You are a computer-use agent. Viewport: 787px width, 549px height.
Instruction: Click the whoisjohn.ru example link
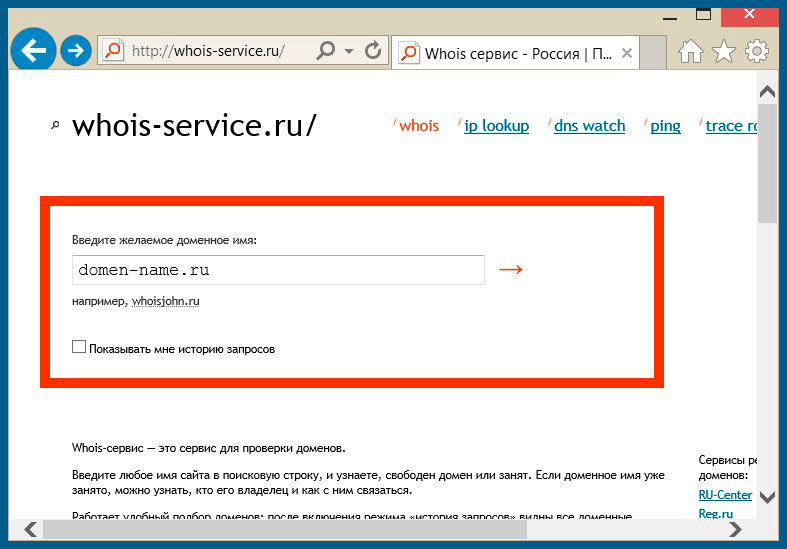pyautogui.click(x=166, y=301)
